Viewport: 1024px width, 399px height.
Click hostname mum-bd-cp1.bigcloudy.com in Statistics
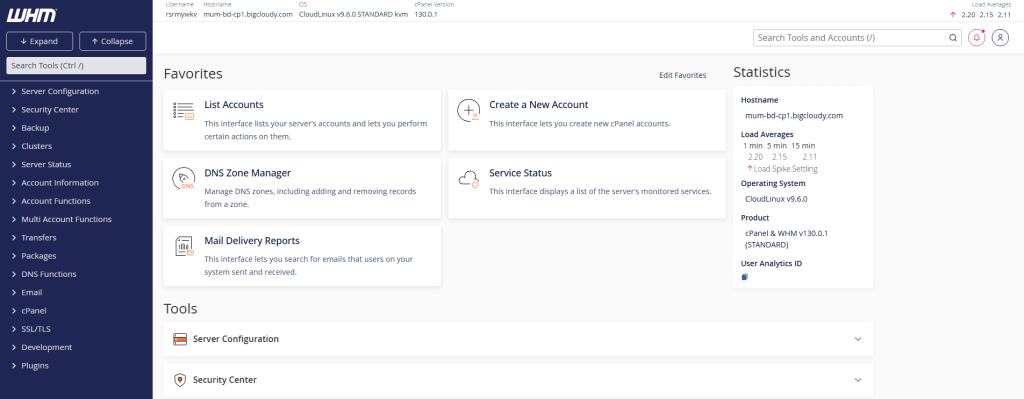pyautogui.click(x=794, y=116)
